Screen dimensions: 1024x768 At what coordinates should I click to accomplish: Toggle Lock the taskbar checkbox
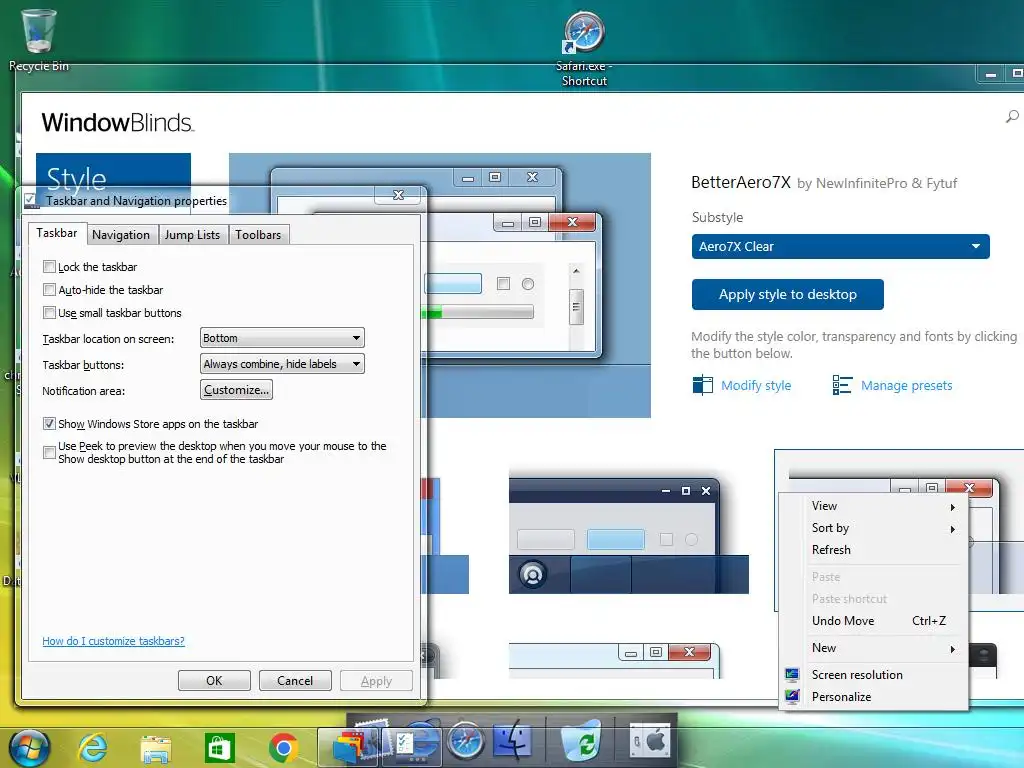click(49, 266)
